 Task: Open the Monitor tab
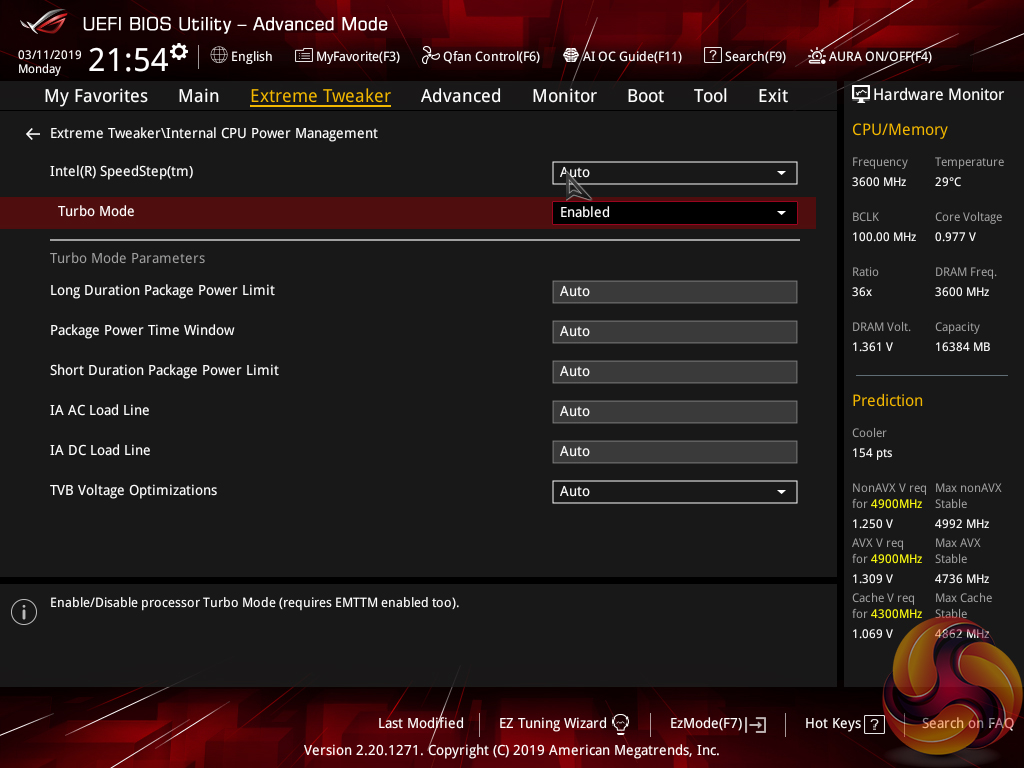[564, 96]
